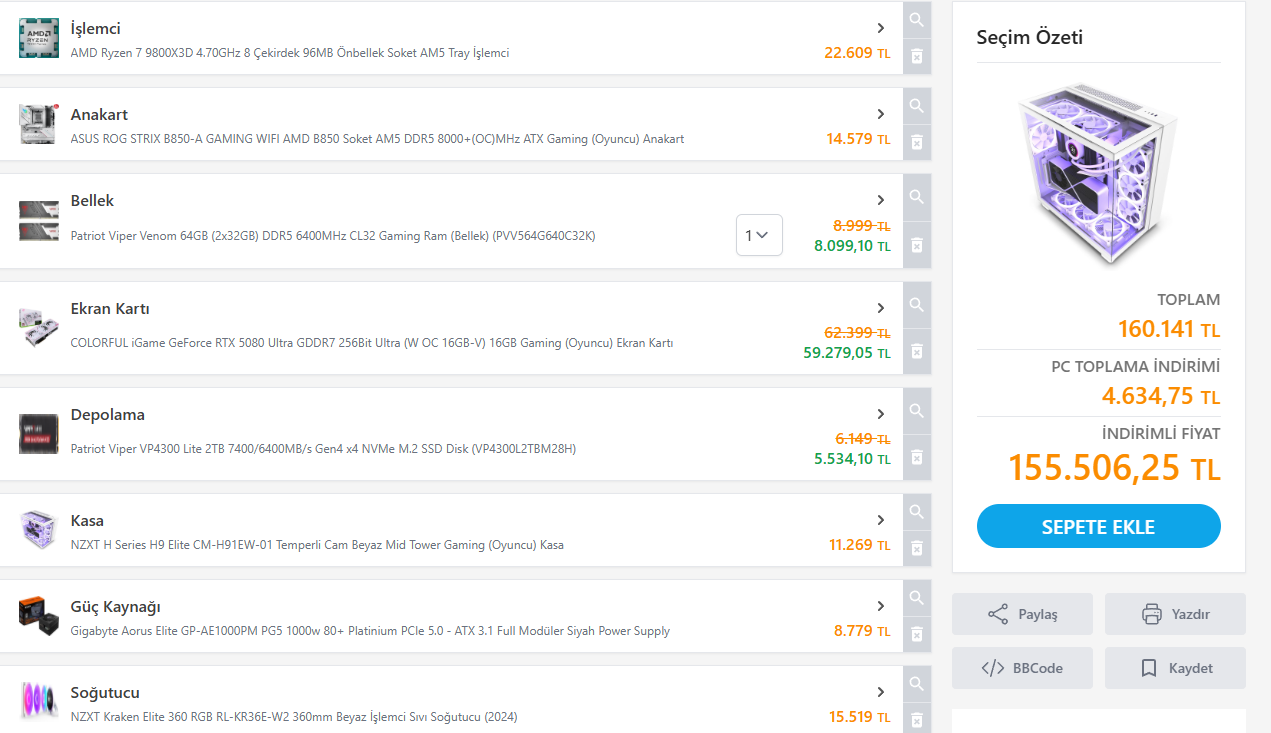
Task: Click the Patriot Viper VP4300 Lite product name
Action: (323, 449)
